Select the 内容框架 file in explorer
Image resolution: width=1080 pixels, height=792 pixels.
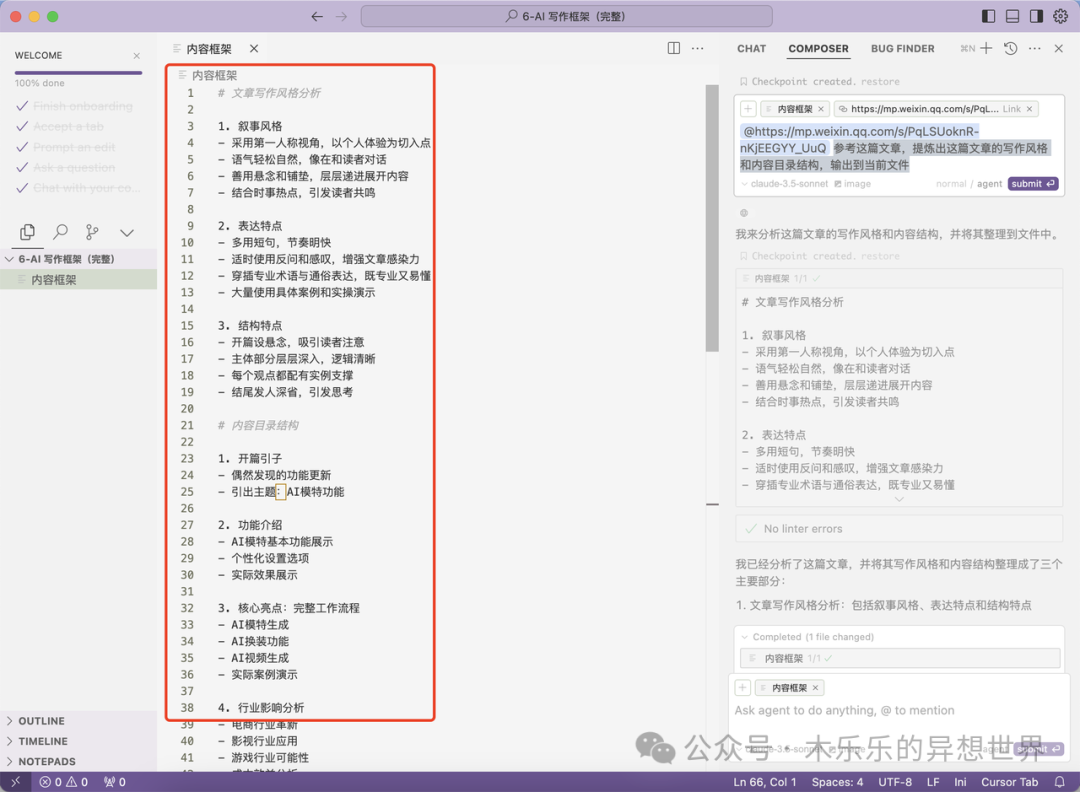click(79, 280)
